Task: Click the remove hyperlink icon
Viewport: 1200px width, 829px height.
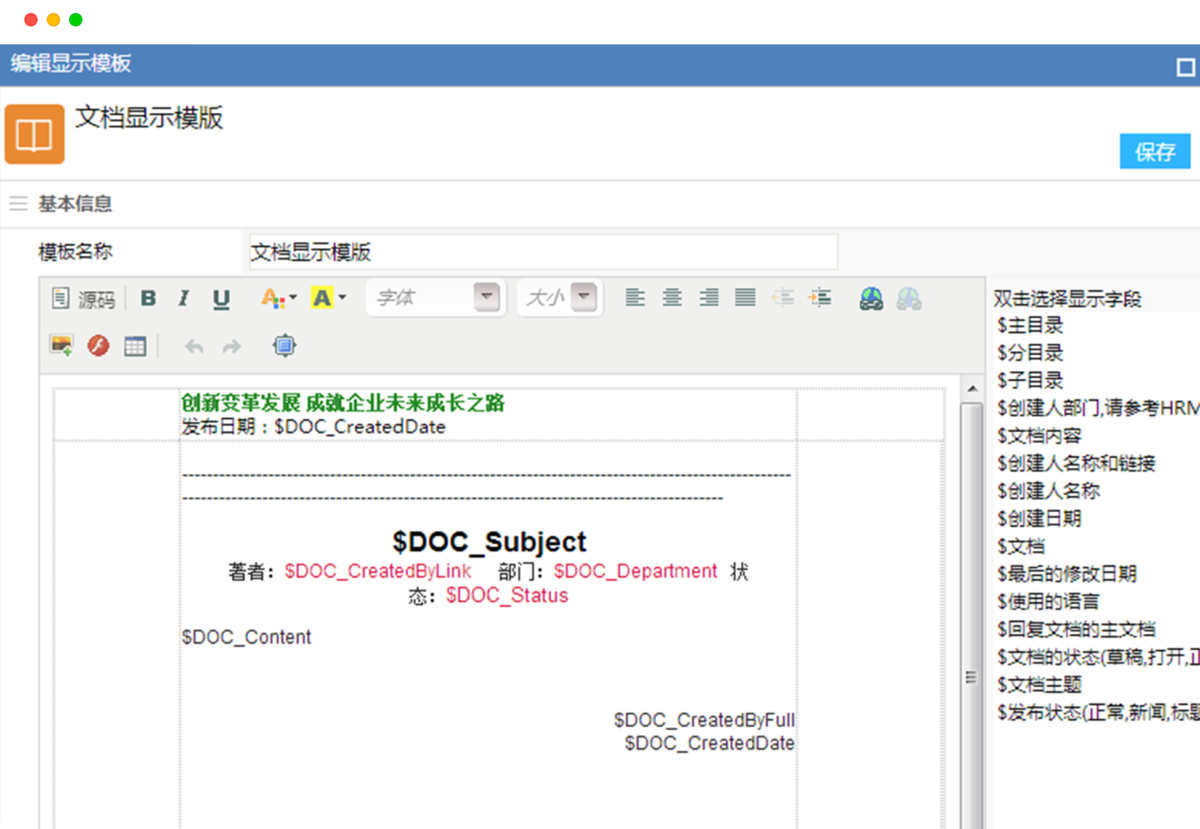Action: click(x=908, y=298)
